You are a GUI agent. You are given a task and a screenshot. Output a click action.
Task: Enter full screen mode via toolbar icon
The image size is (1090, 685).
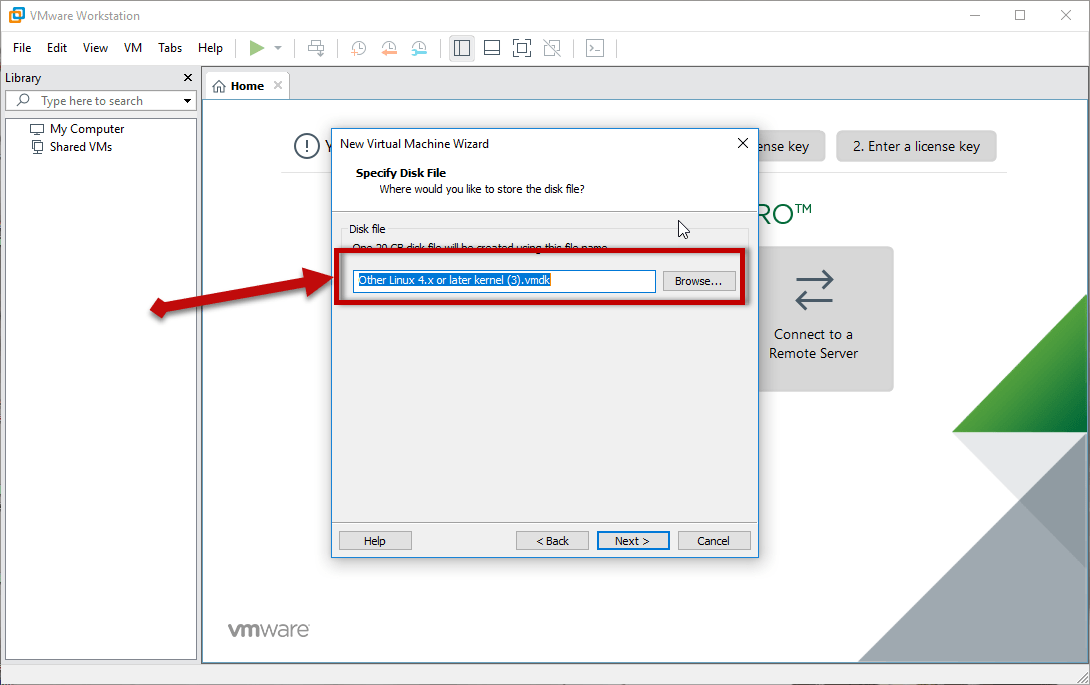point(521,48)
